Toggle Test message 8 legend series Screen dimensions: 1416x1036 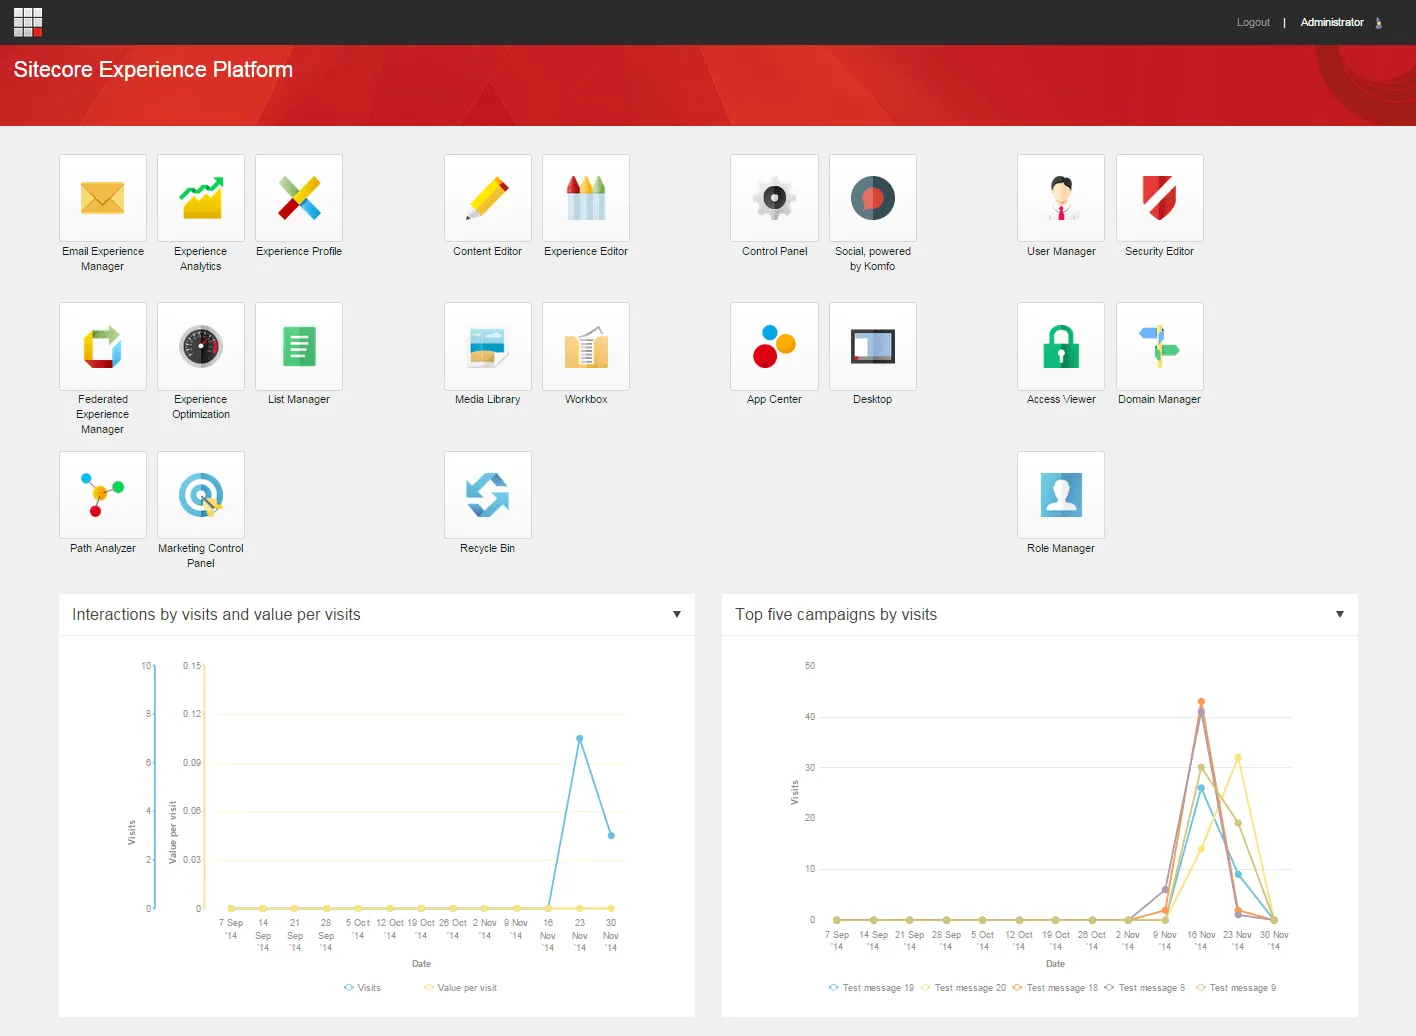click(x=1144, y=988)
